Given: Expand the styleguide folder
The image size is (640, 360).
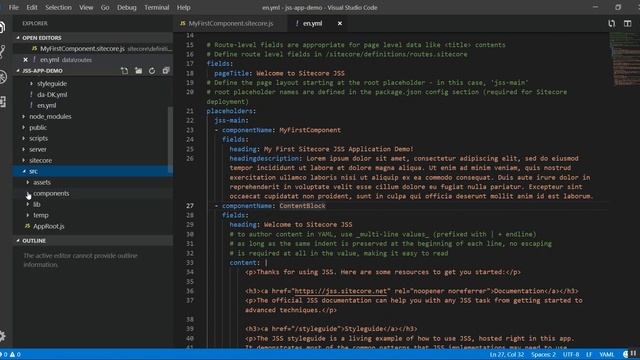Looking at the screenshot, I should coord(52,83).
